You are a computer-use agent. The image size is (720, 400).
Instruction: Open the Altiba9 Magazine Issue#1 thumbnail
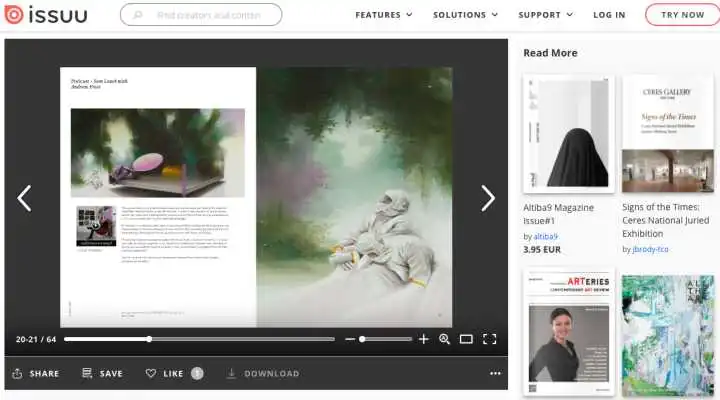pos(568,134)
